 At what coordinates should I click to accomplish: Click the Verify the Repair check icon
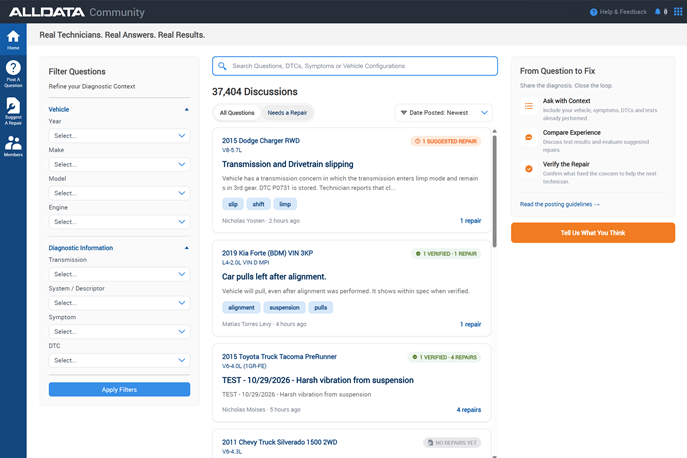tap(529, 169)
